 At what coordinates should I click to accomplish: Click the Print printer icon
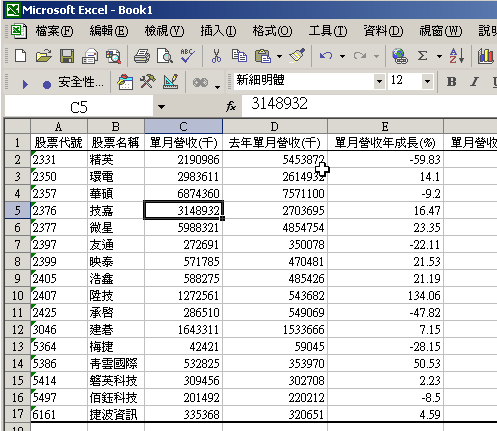142,56
